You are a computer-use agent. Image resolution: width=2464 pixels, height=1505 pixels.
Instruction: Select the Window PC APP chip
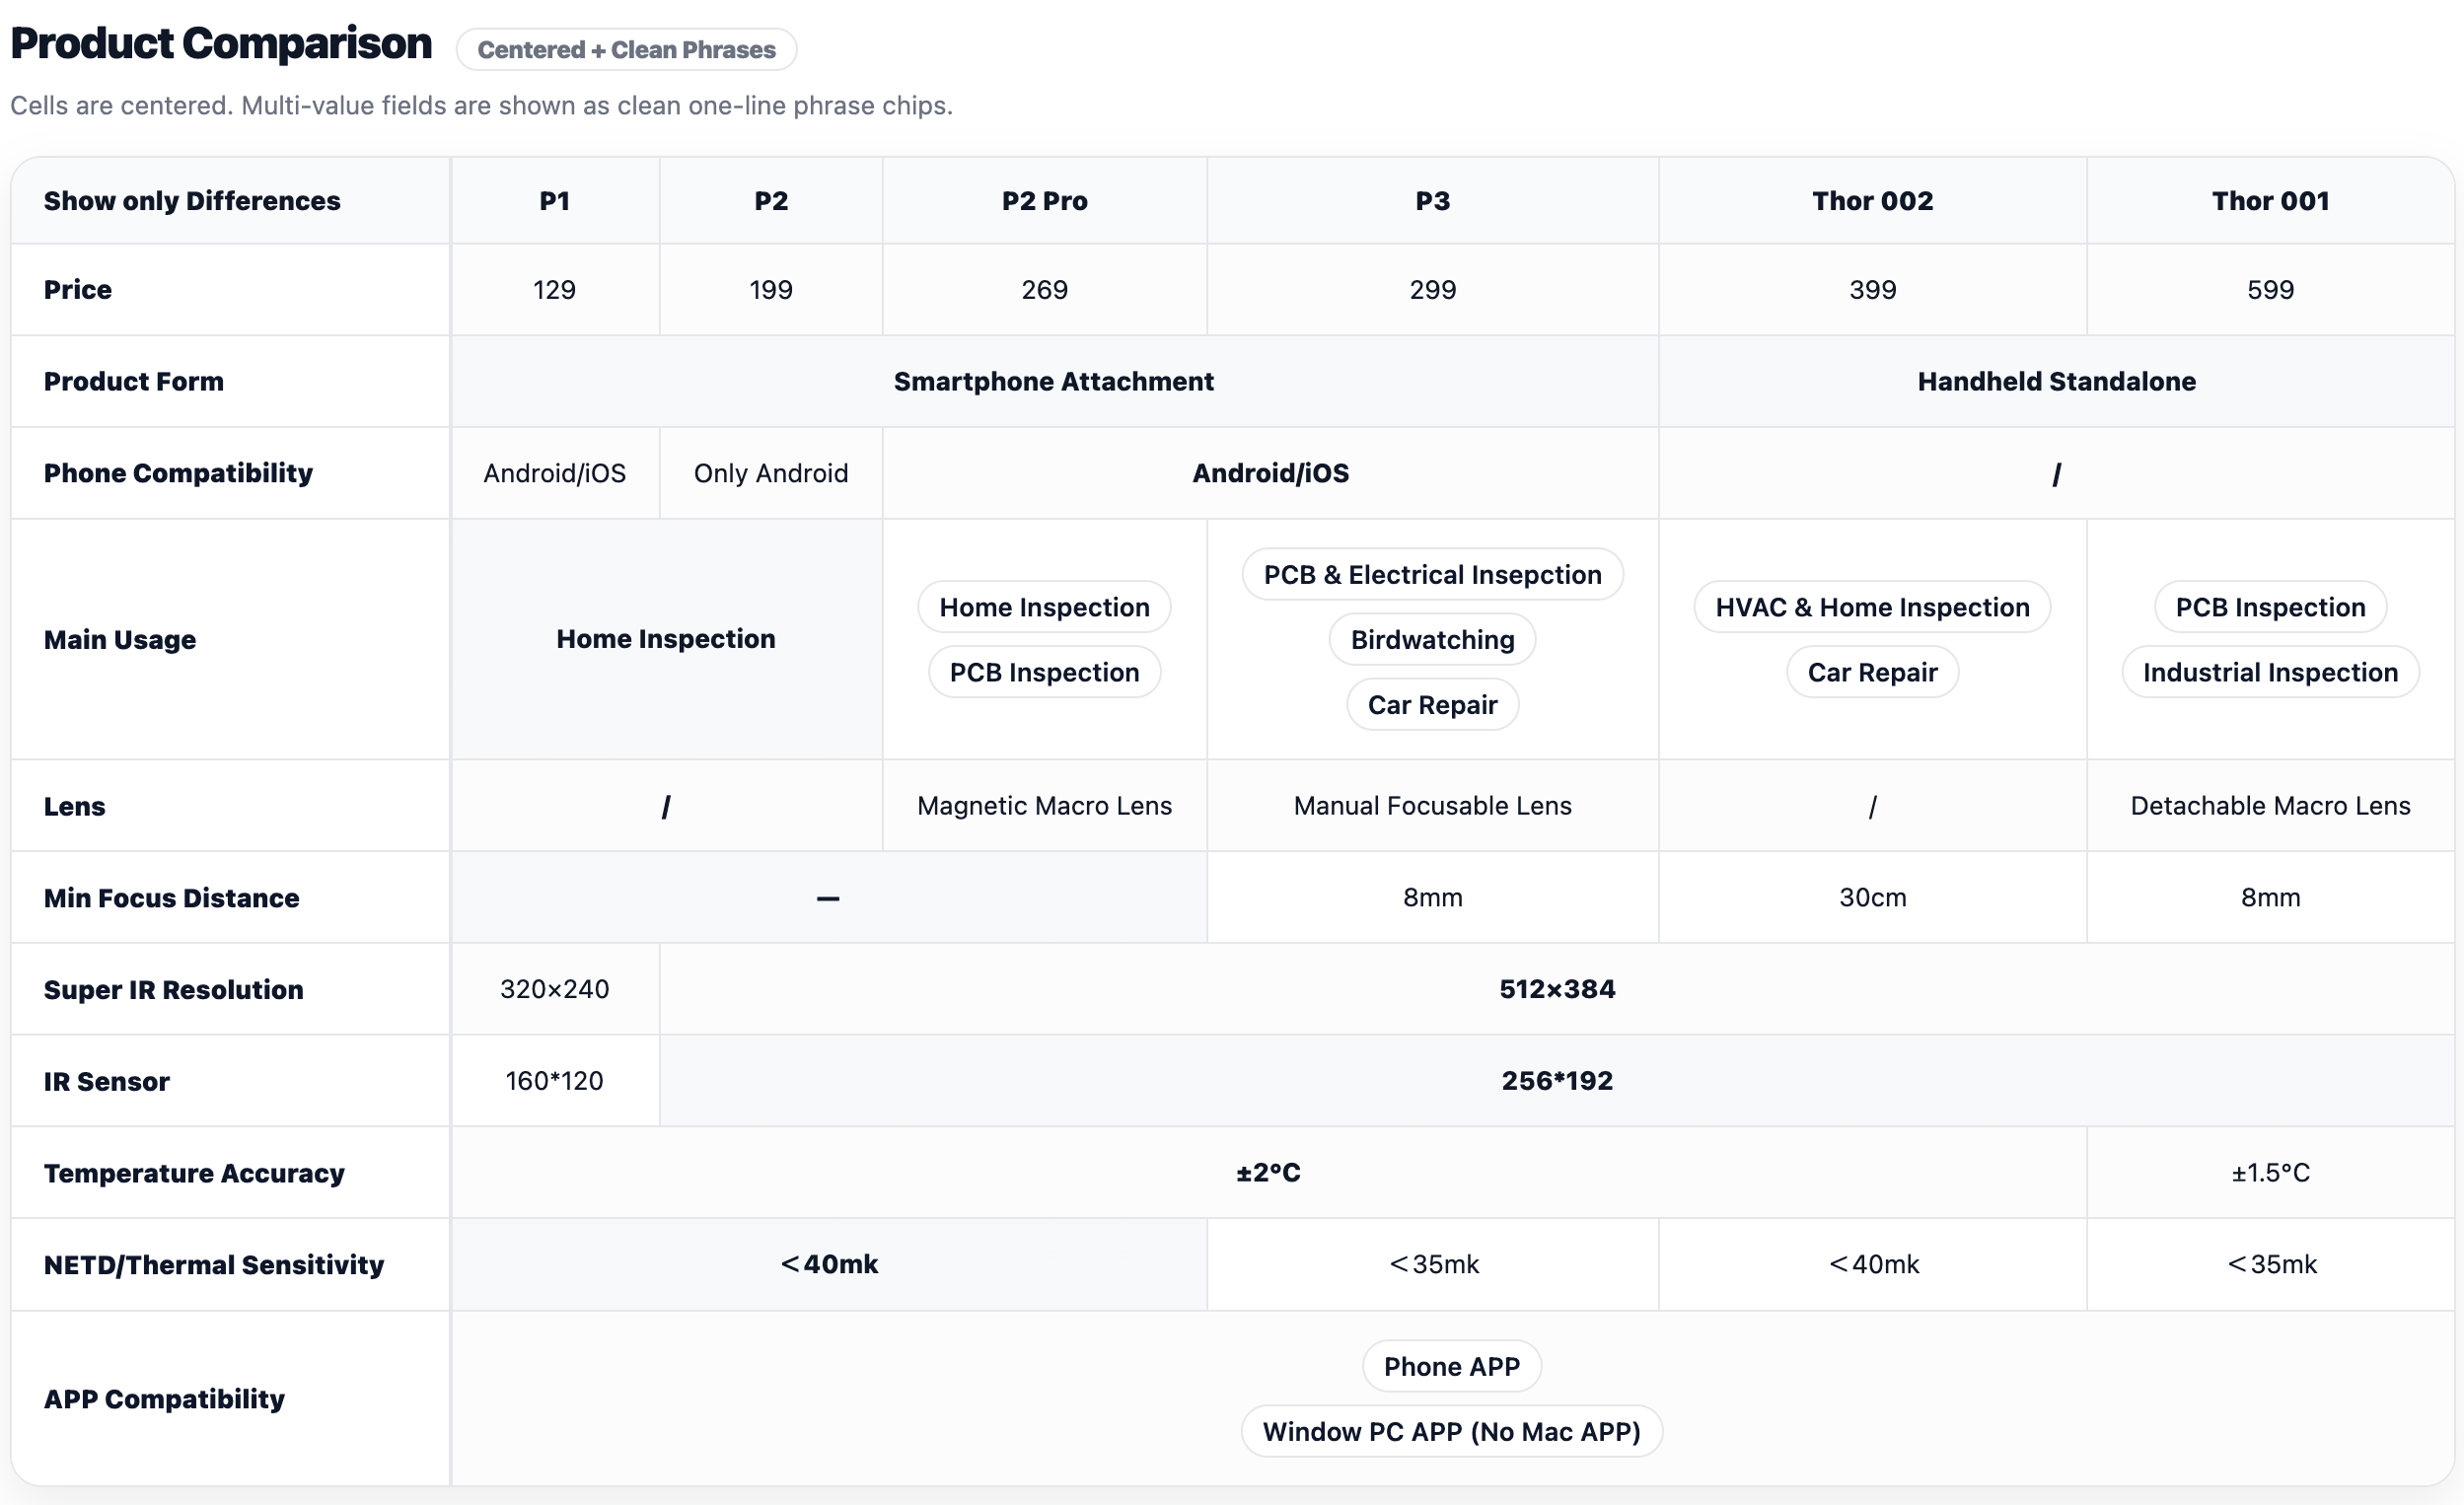click(x=1451, y=1431)
